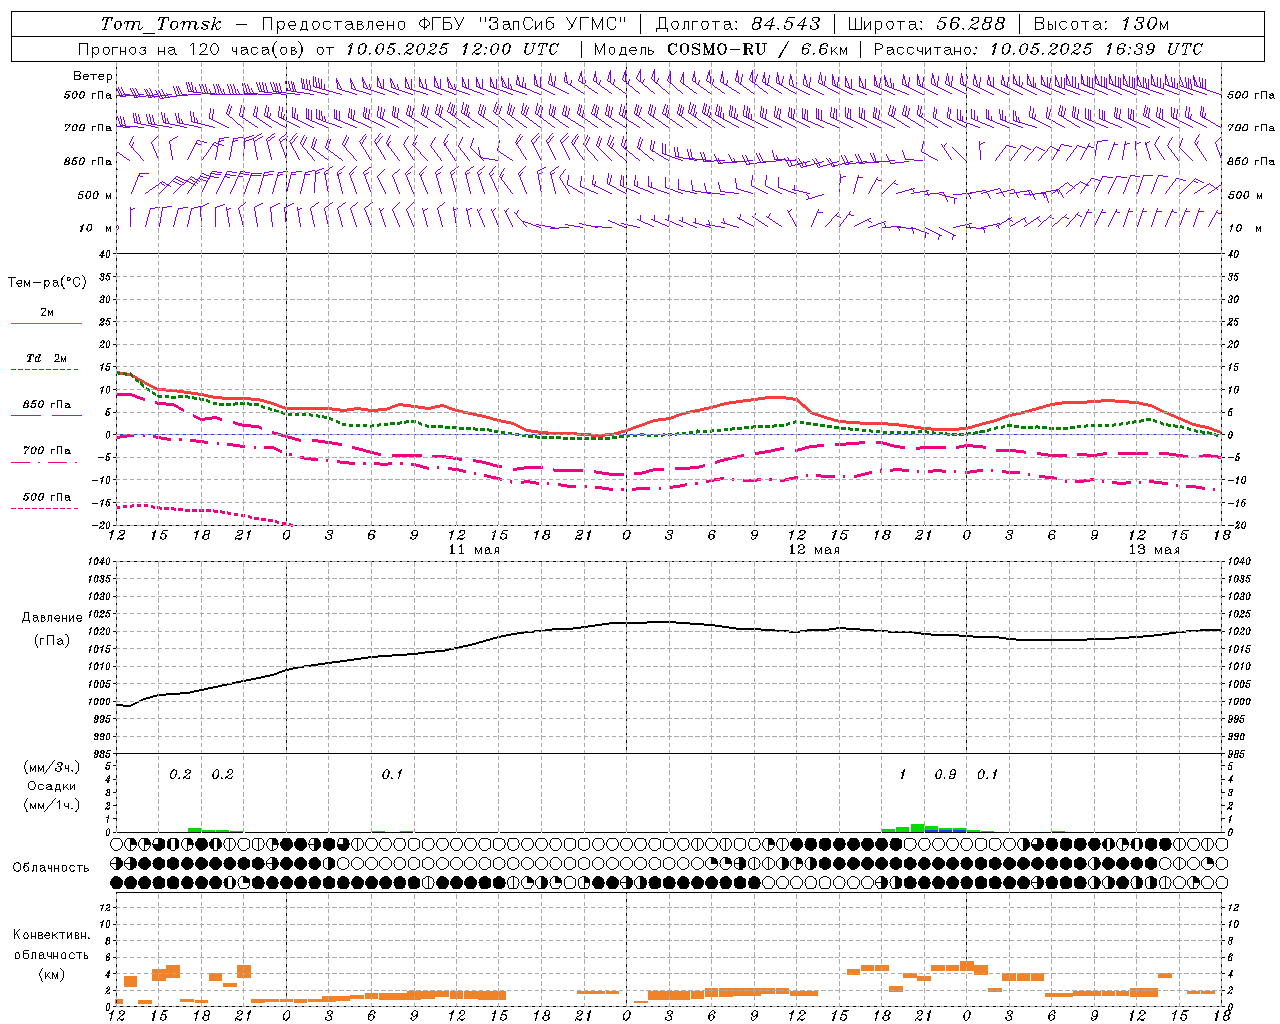Select the Прогноз на 120 часа(ов) text
Viewport: 1280px width, 1024px height.
click(x=193, y=49)
